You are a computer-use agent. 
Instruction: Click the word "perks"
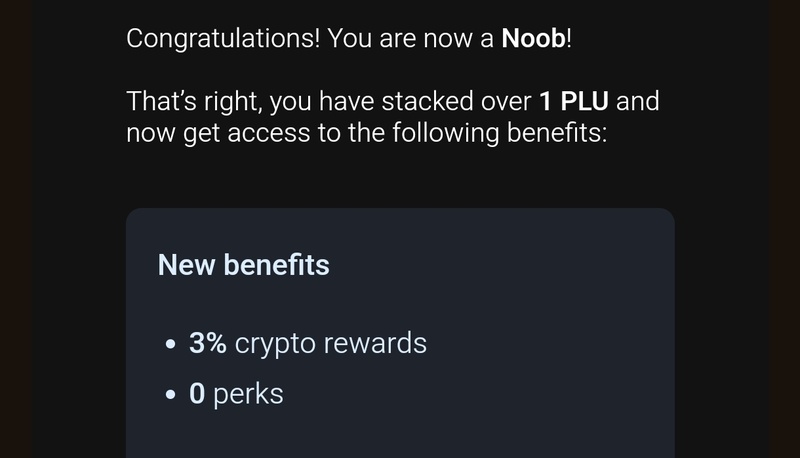(248, 393)
